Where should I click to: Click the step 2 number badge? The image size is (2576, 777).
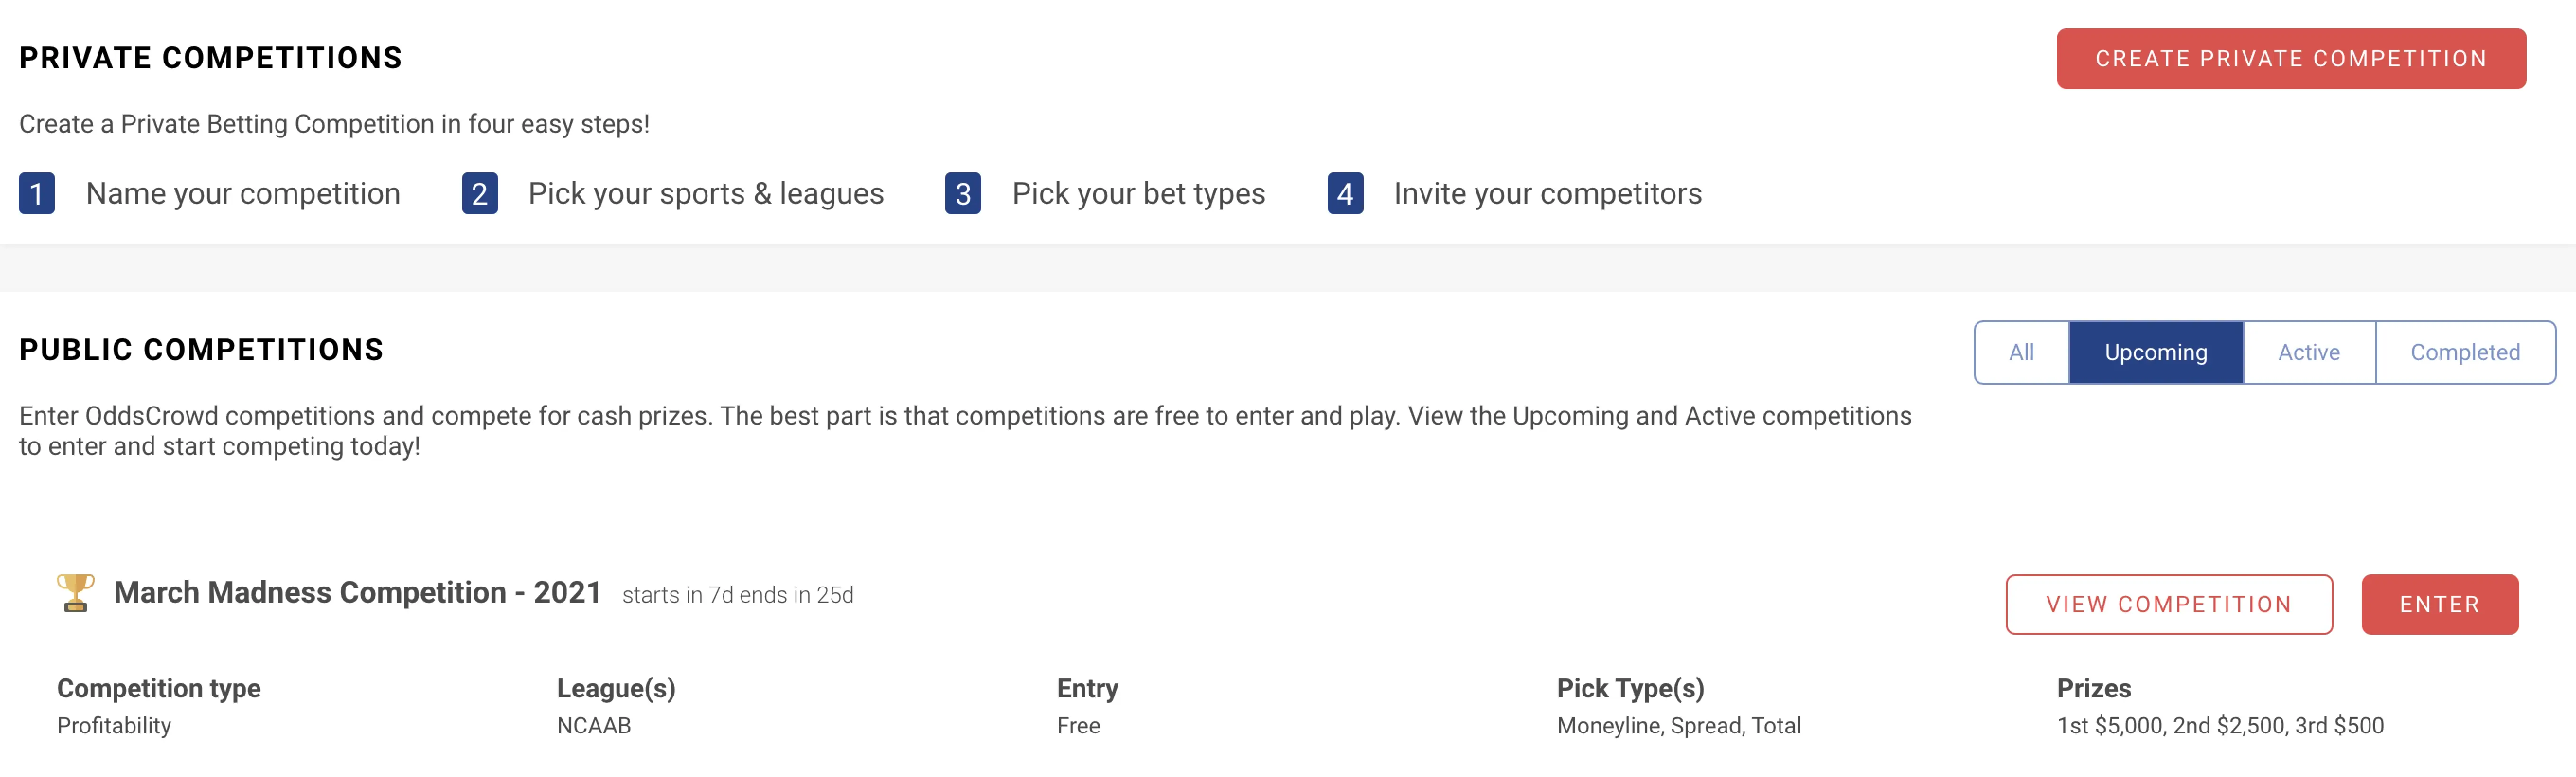[480, 194]
